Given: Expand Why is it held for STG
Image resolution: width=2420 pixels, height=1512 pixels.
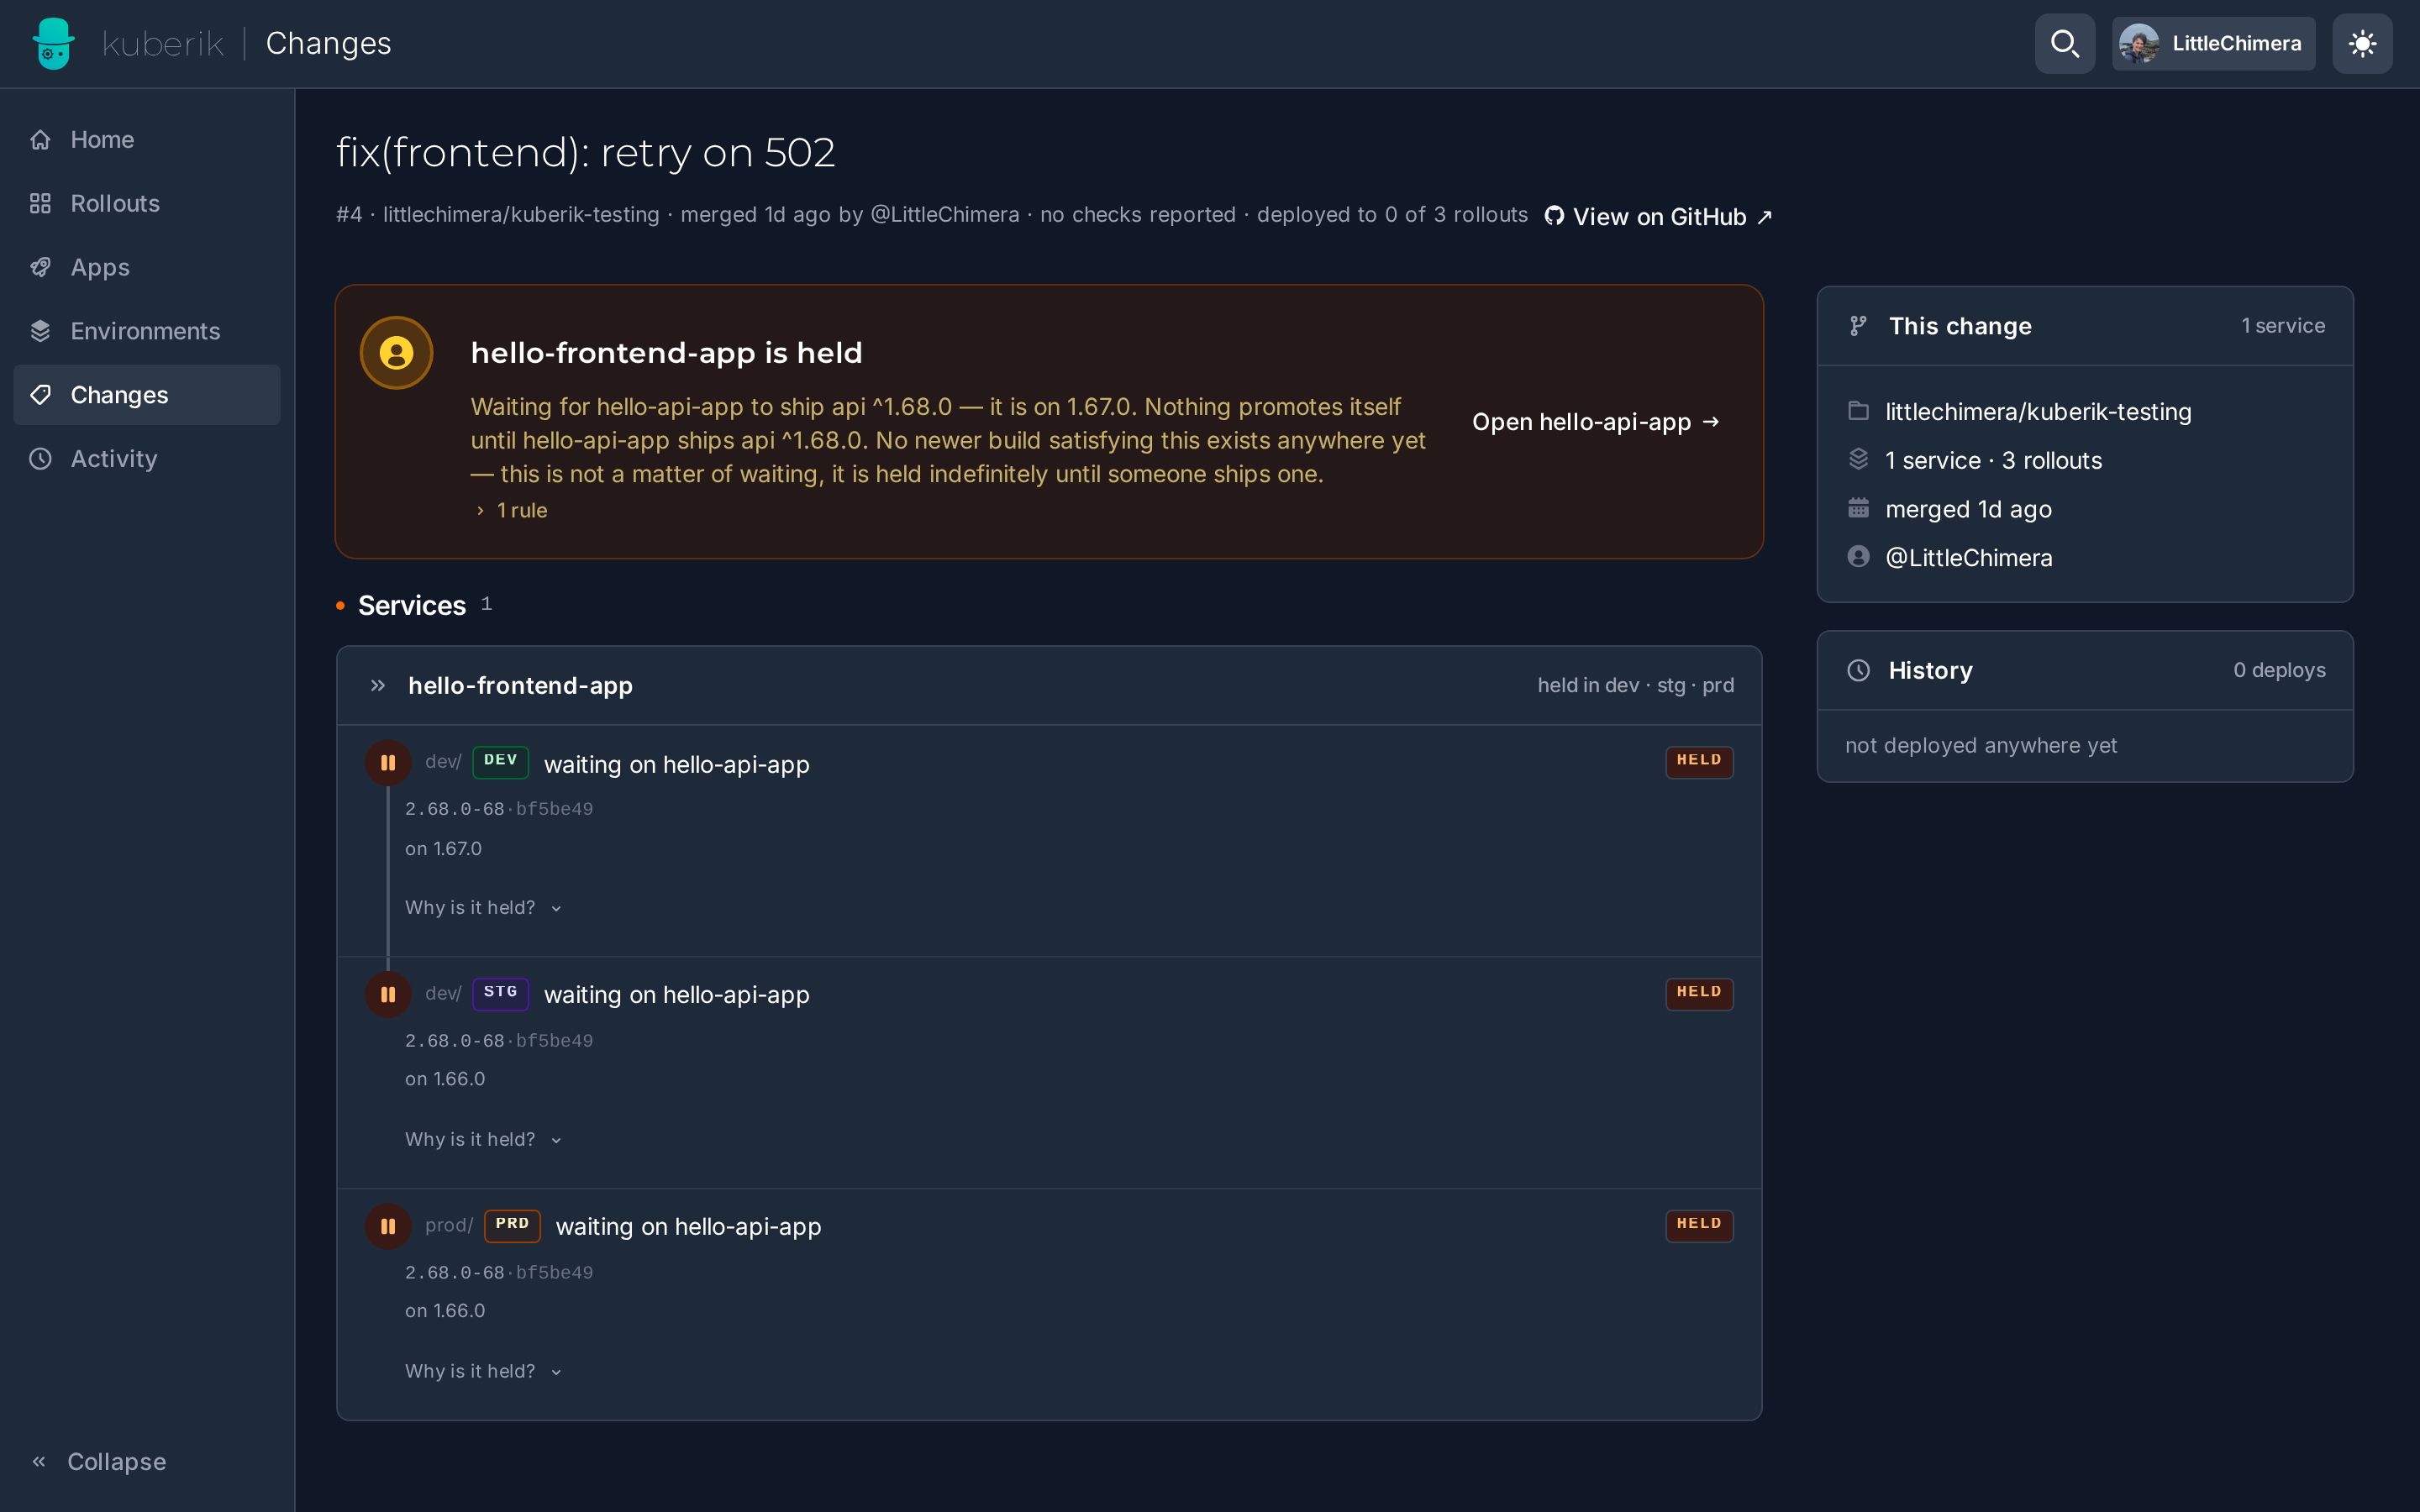Looking at the screenshot, I should pyautogui.click(x=484, y=1139).
